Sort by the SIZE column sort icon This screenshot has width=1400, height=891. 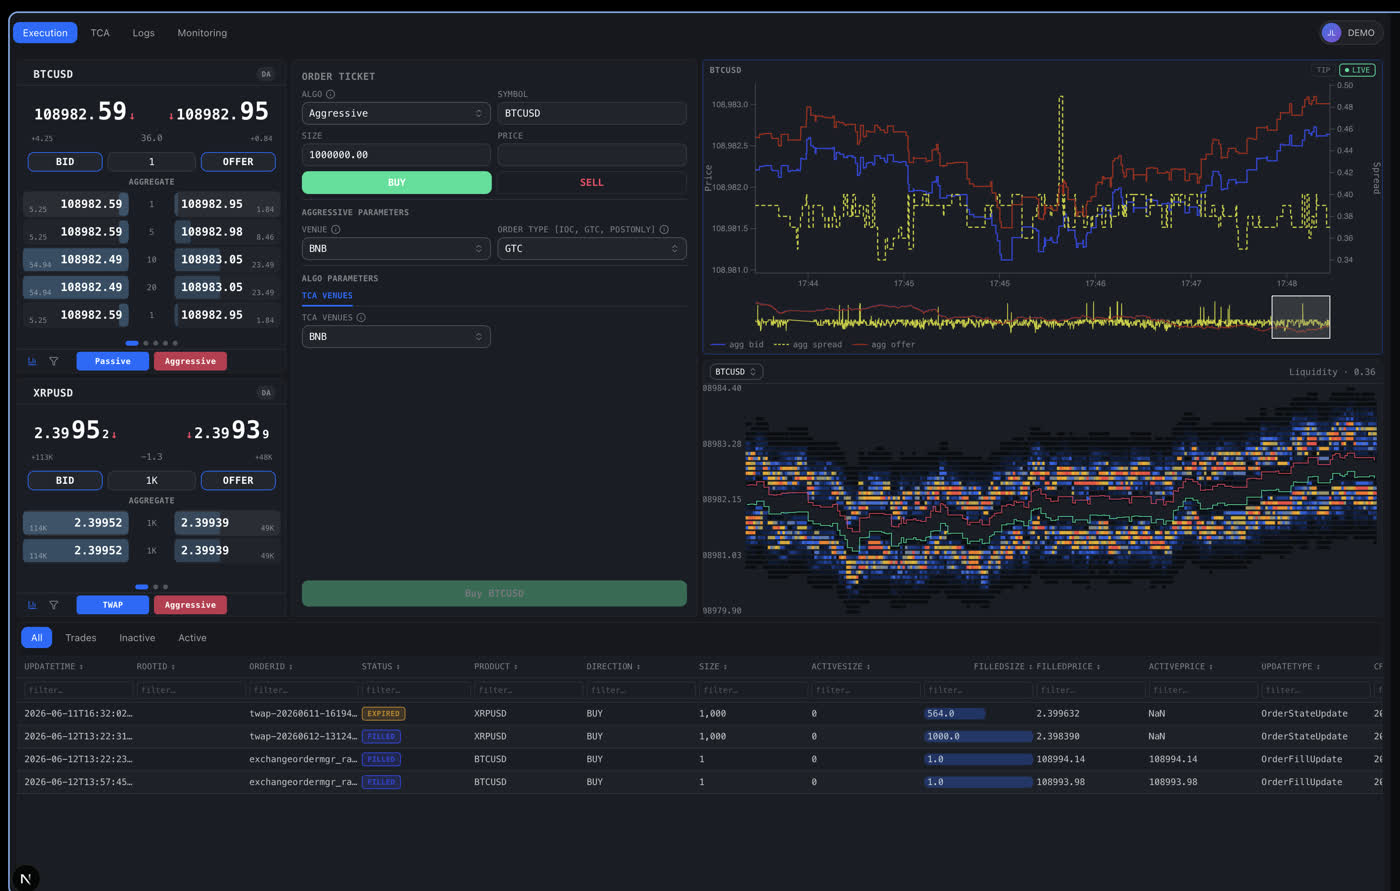click(725, 667)
